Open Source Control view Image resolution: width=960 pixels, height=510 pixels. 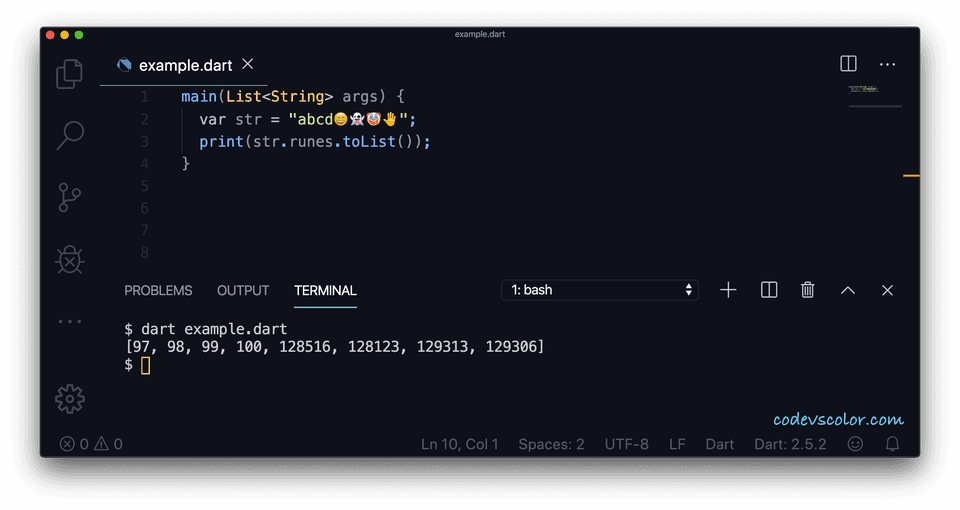(x=69, y=197)
